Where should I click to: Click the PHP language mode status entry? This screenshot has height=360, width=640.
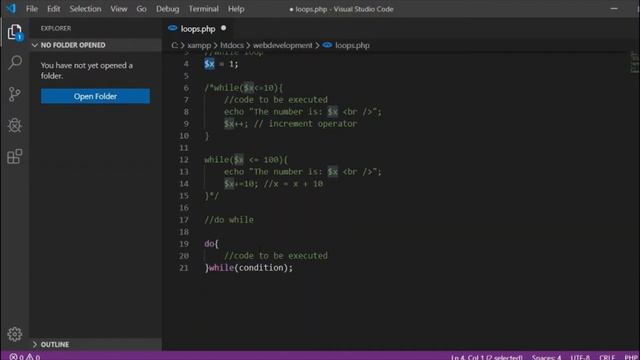(x=631, y=357)
